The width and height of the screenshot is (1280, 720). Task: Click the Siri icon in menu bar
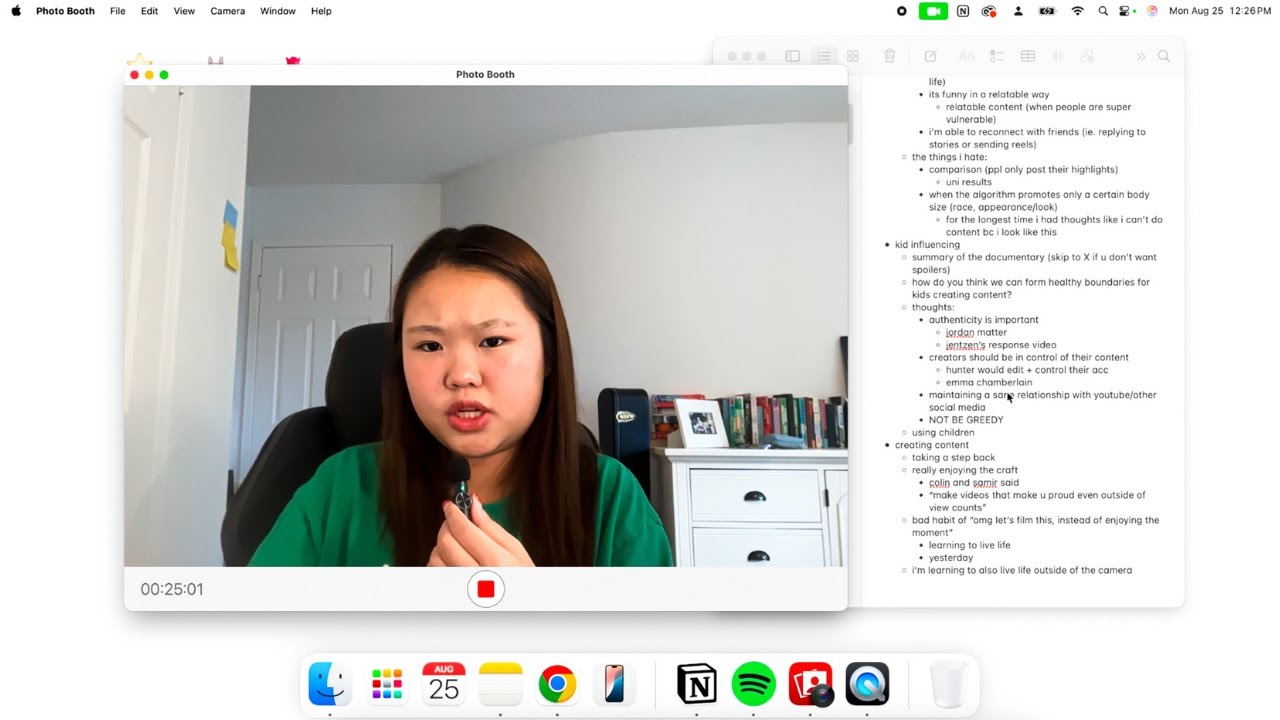[1152, 11]
